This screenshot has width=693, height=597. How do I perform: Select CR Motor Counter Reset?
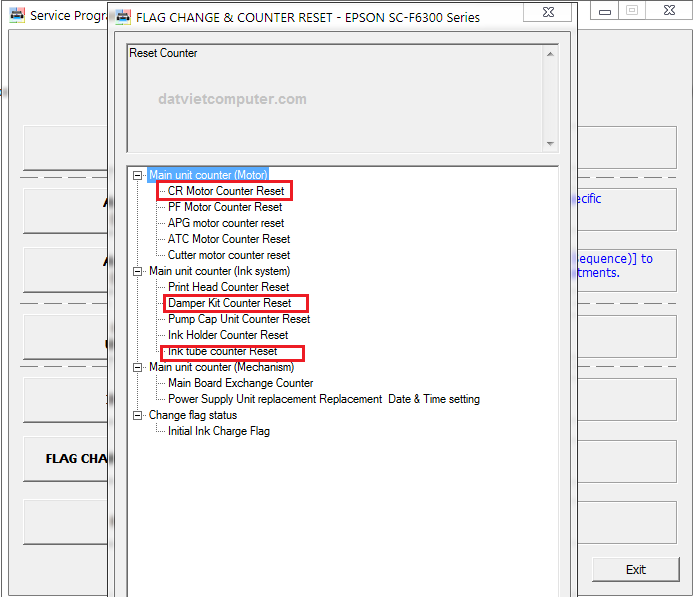[x=226, y=191]
